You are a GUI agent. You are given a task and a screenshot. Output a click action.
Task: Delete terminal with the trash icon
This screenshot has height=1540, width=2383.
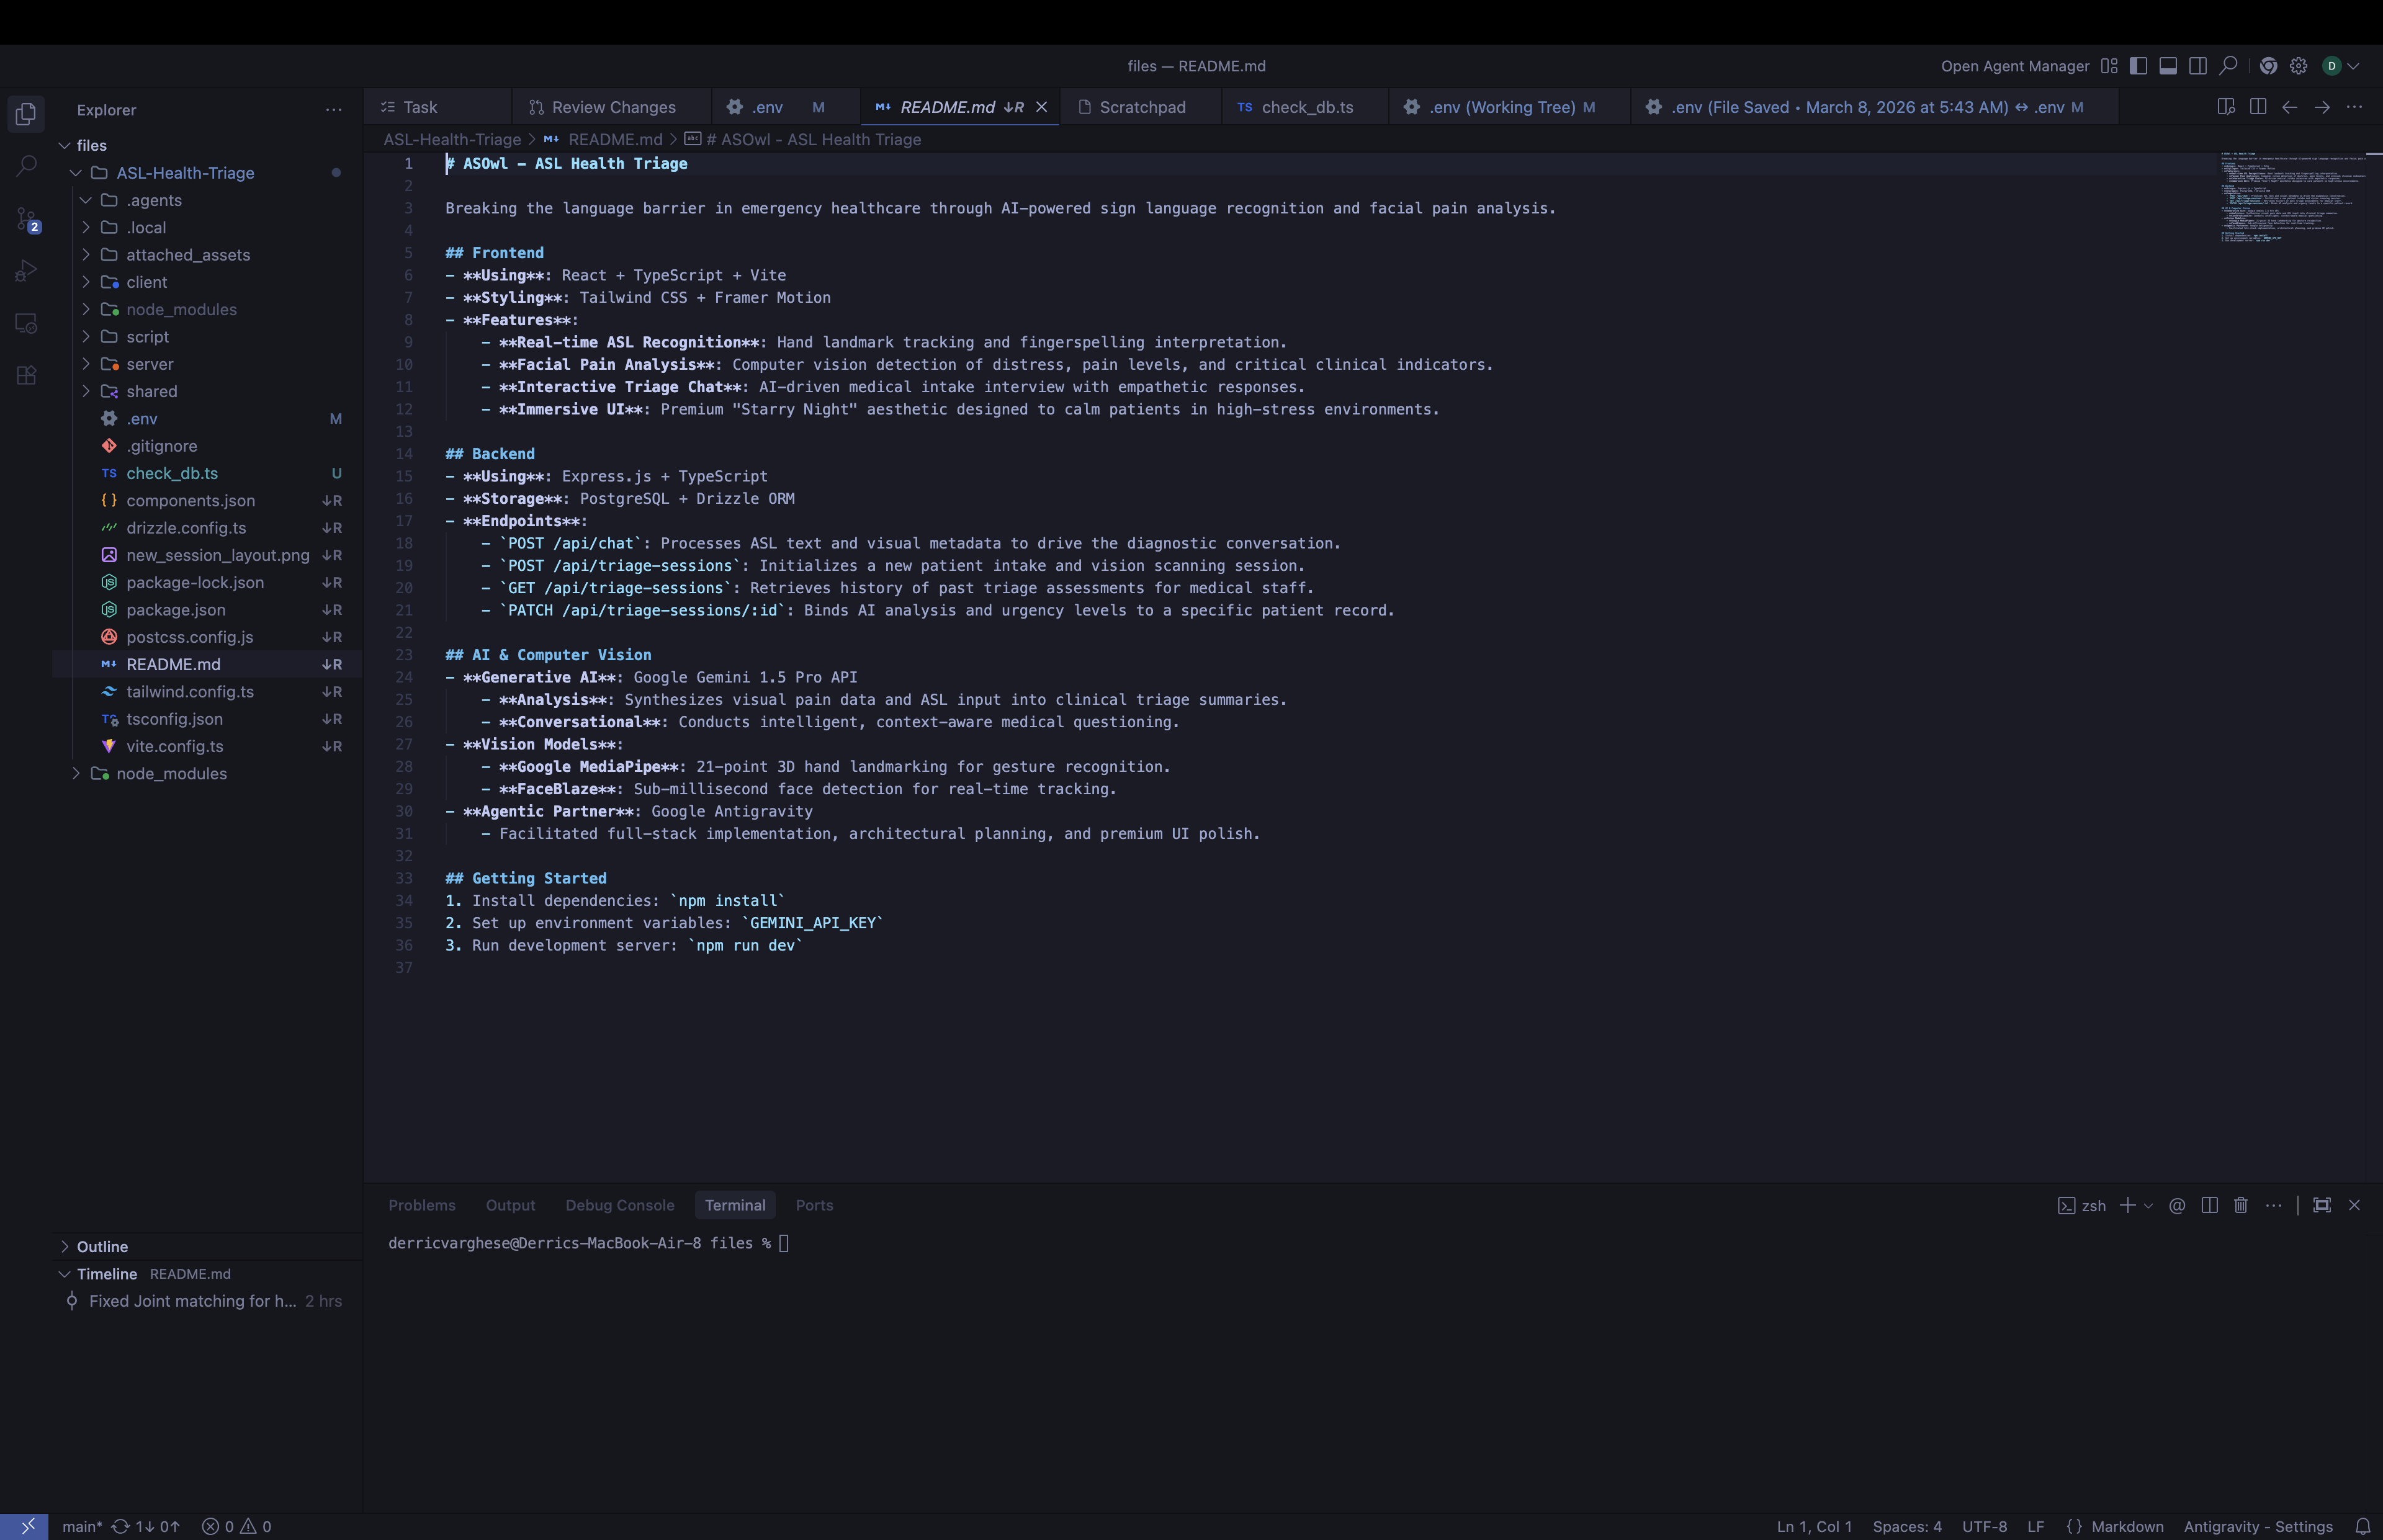tap(2240, 1205)
